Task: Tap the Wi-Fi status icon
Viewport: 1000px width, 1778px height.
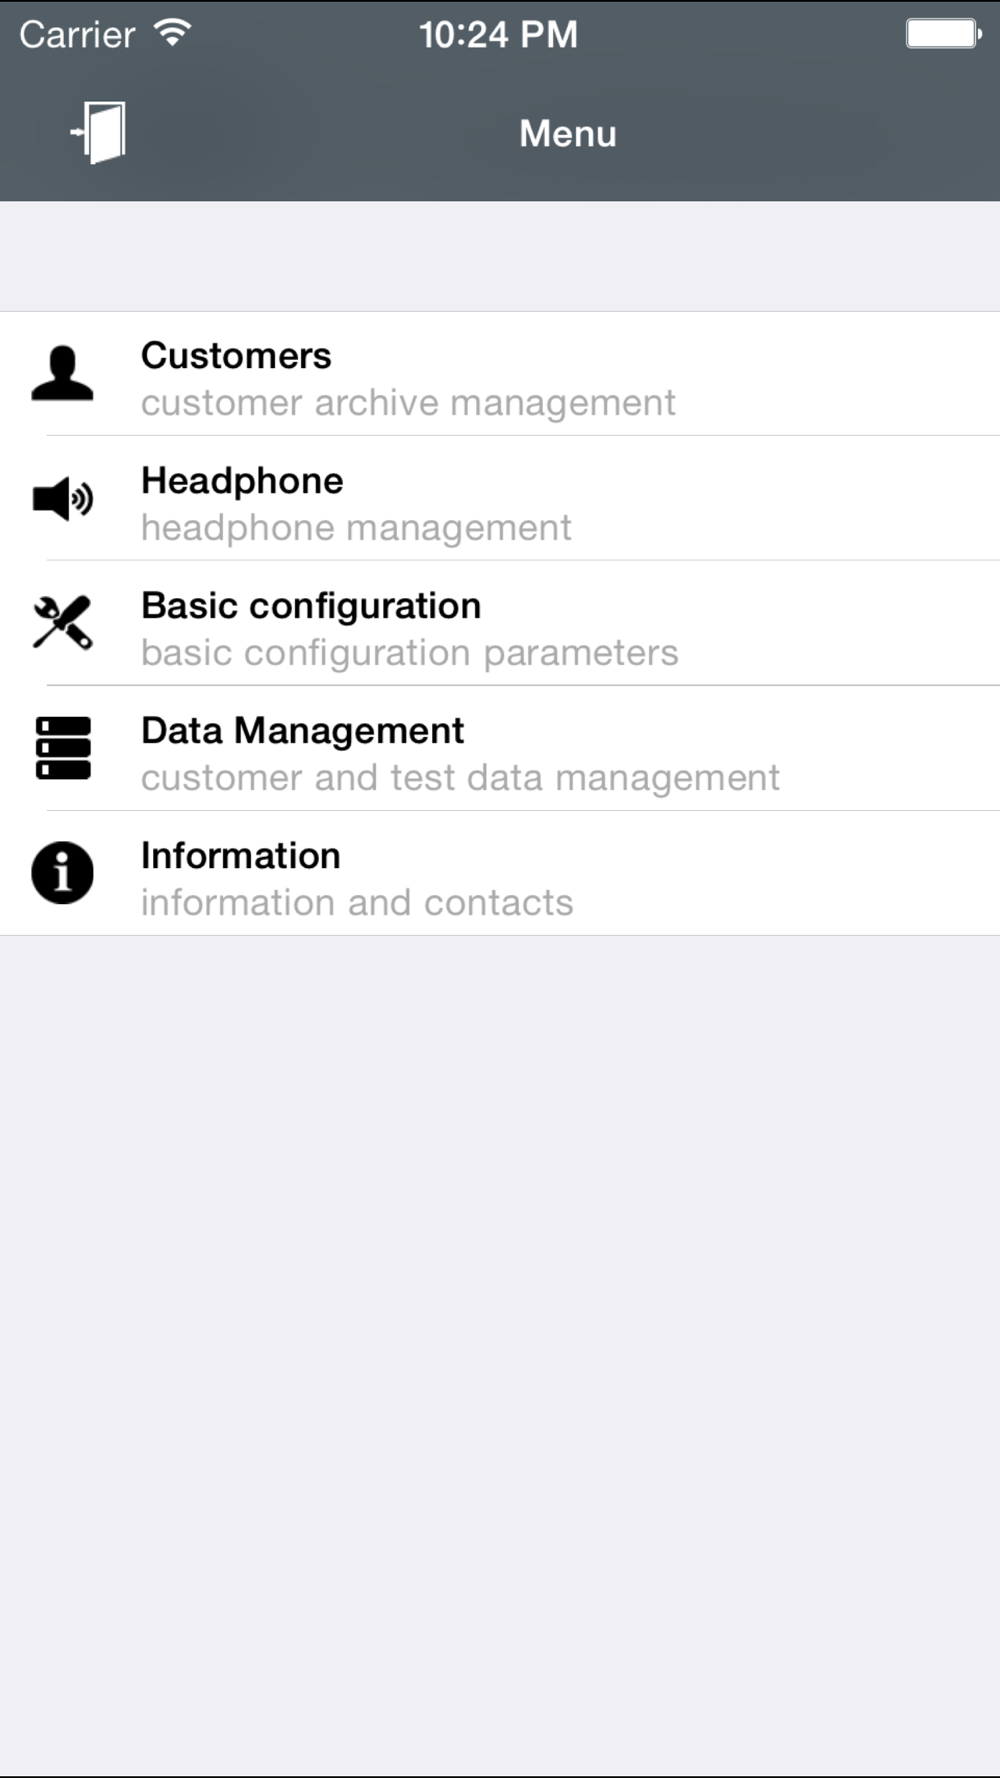Action: pos(172,33)
